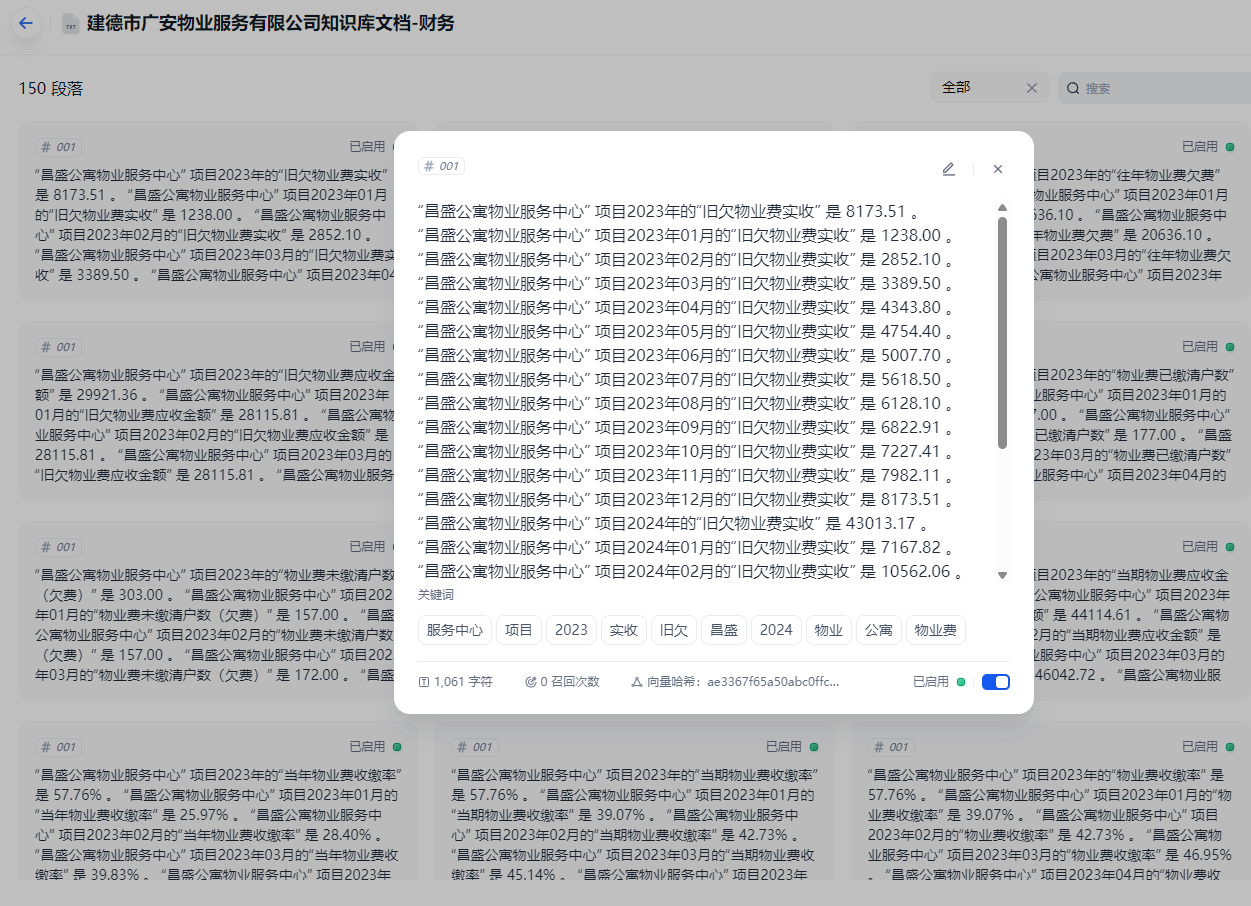Click the line for 2023年09月 value 6822.91
The height and width of the screenshot is (906, 1251).
pyautogui.click(x=685, y=428)
